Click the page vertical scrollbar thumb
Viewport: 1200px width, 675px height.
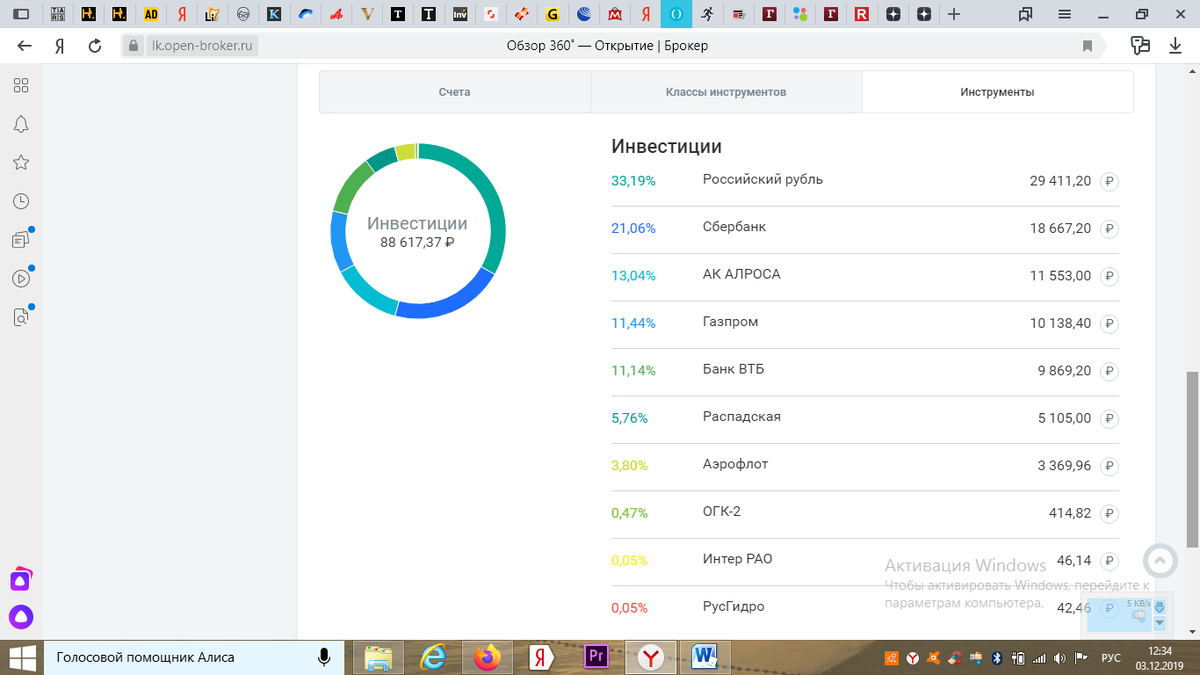tap(1191, 459)
